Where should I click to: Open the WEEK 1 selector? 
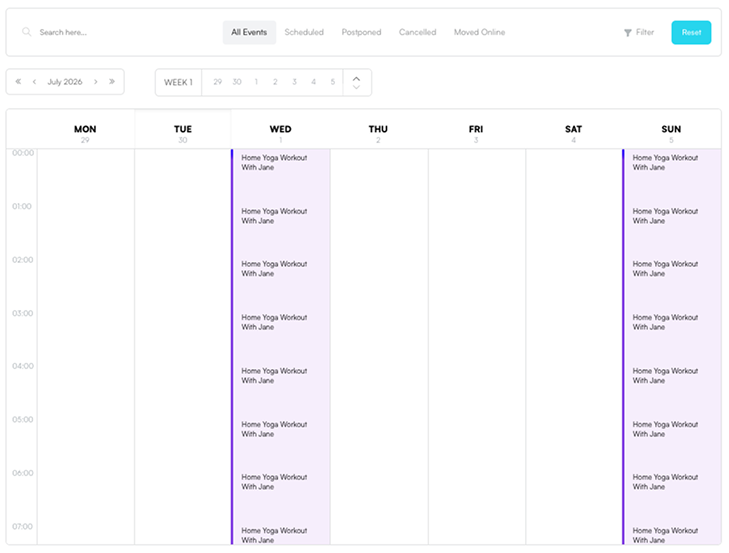click(179, 82)
